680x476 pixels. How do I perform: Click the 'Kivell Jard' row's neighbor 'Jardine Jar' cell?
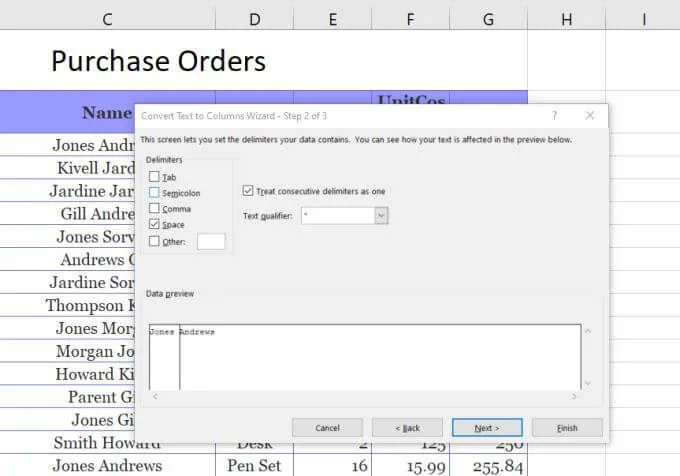(x=67, y=191)
